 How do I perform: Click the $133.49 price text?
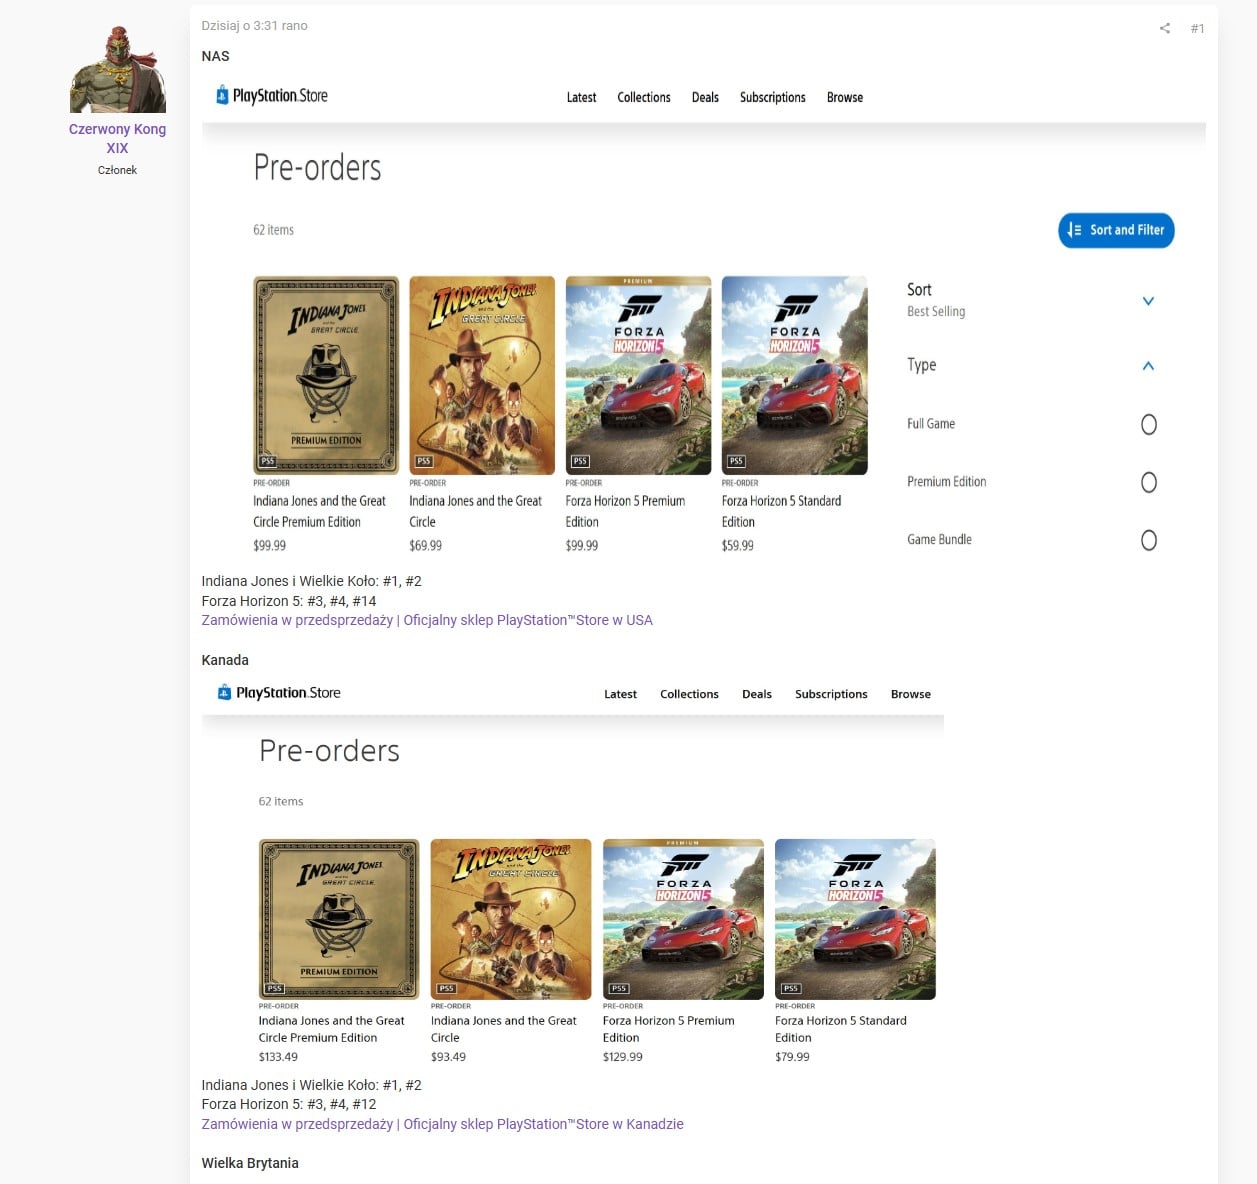[278, 1057]
